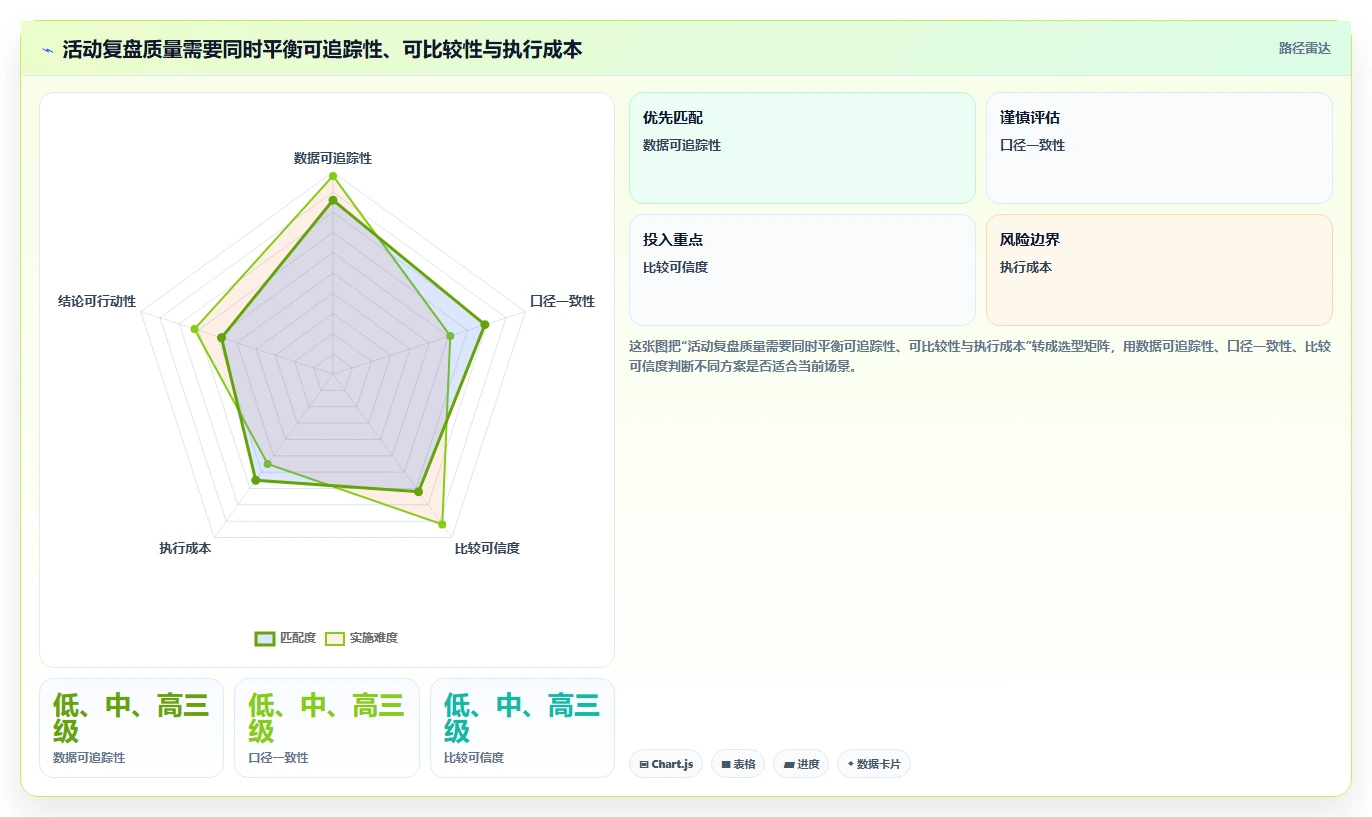Click the 匹配度 point on the 结论可行动性 axis
This screenshot has width=1372, height=817.
click(223, 338)
